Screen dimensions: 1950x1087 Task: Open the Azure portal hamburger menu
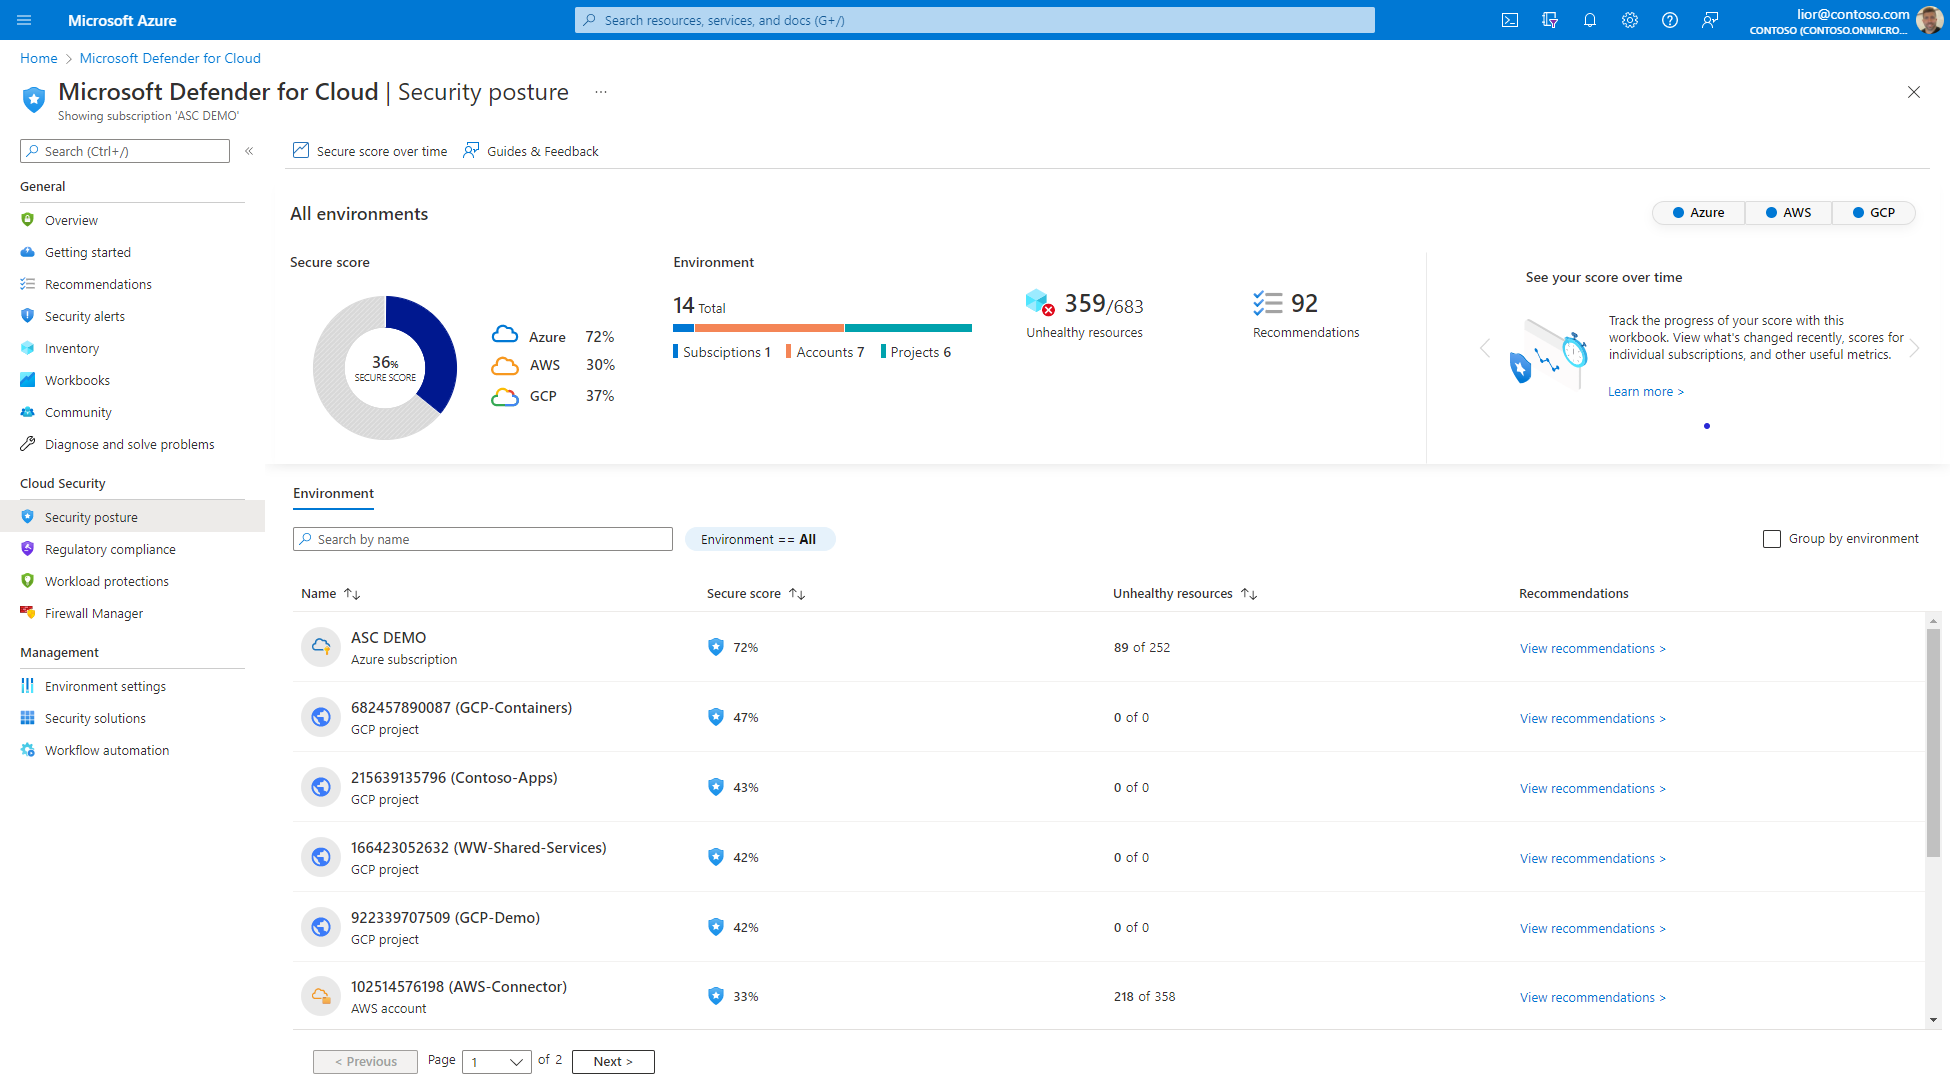click(24, 20)
